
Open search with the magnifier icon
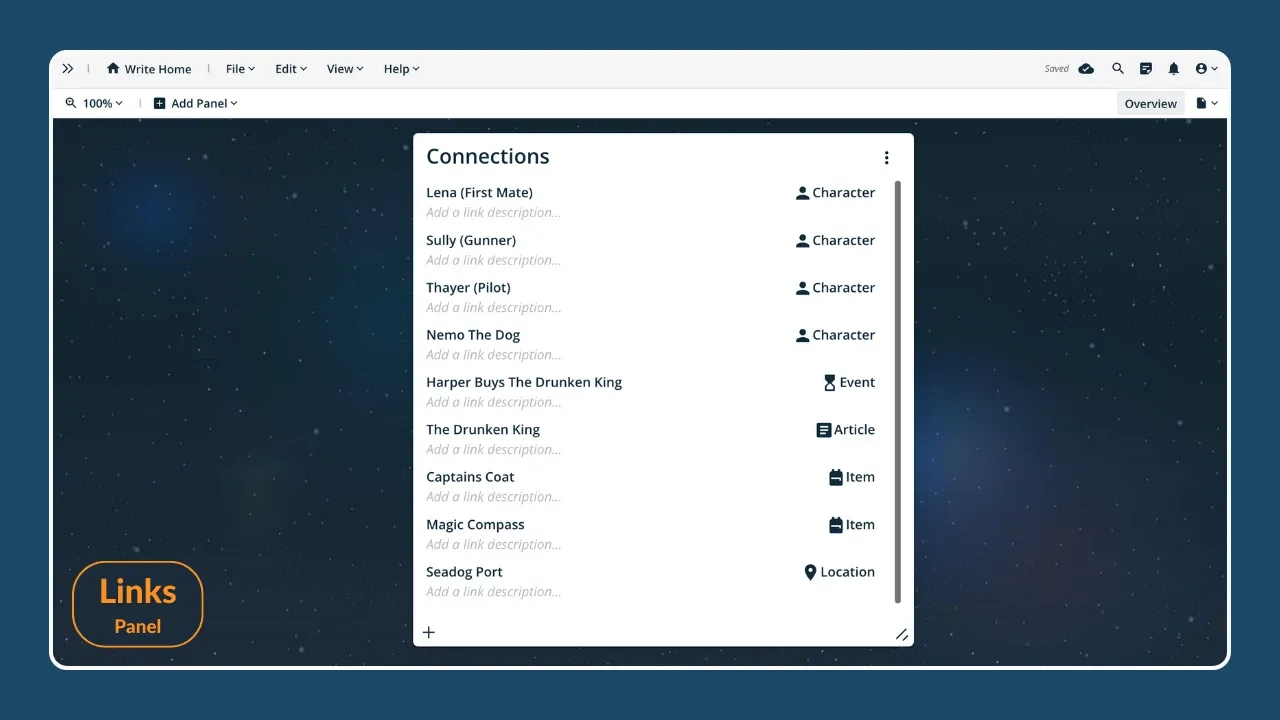click(x=1118, y=69)
